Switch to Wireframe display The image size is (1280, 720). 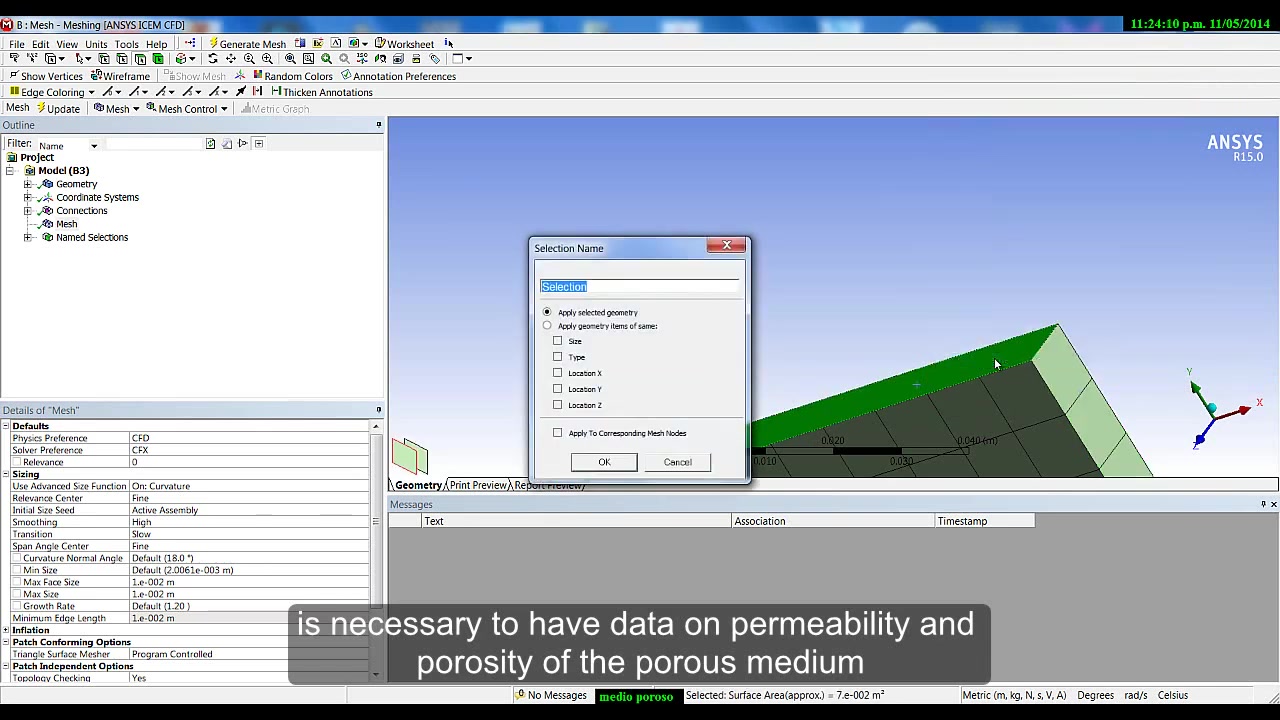[120, 76]
